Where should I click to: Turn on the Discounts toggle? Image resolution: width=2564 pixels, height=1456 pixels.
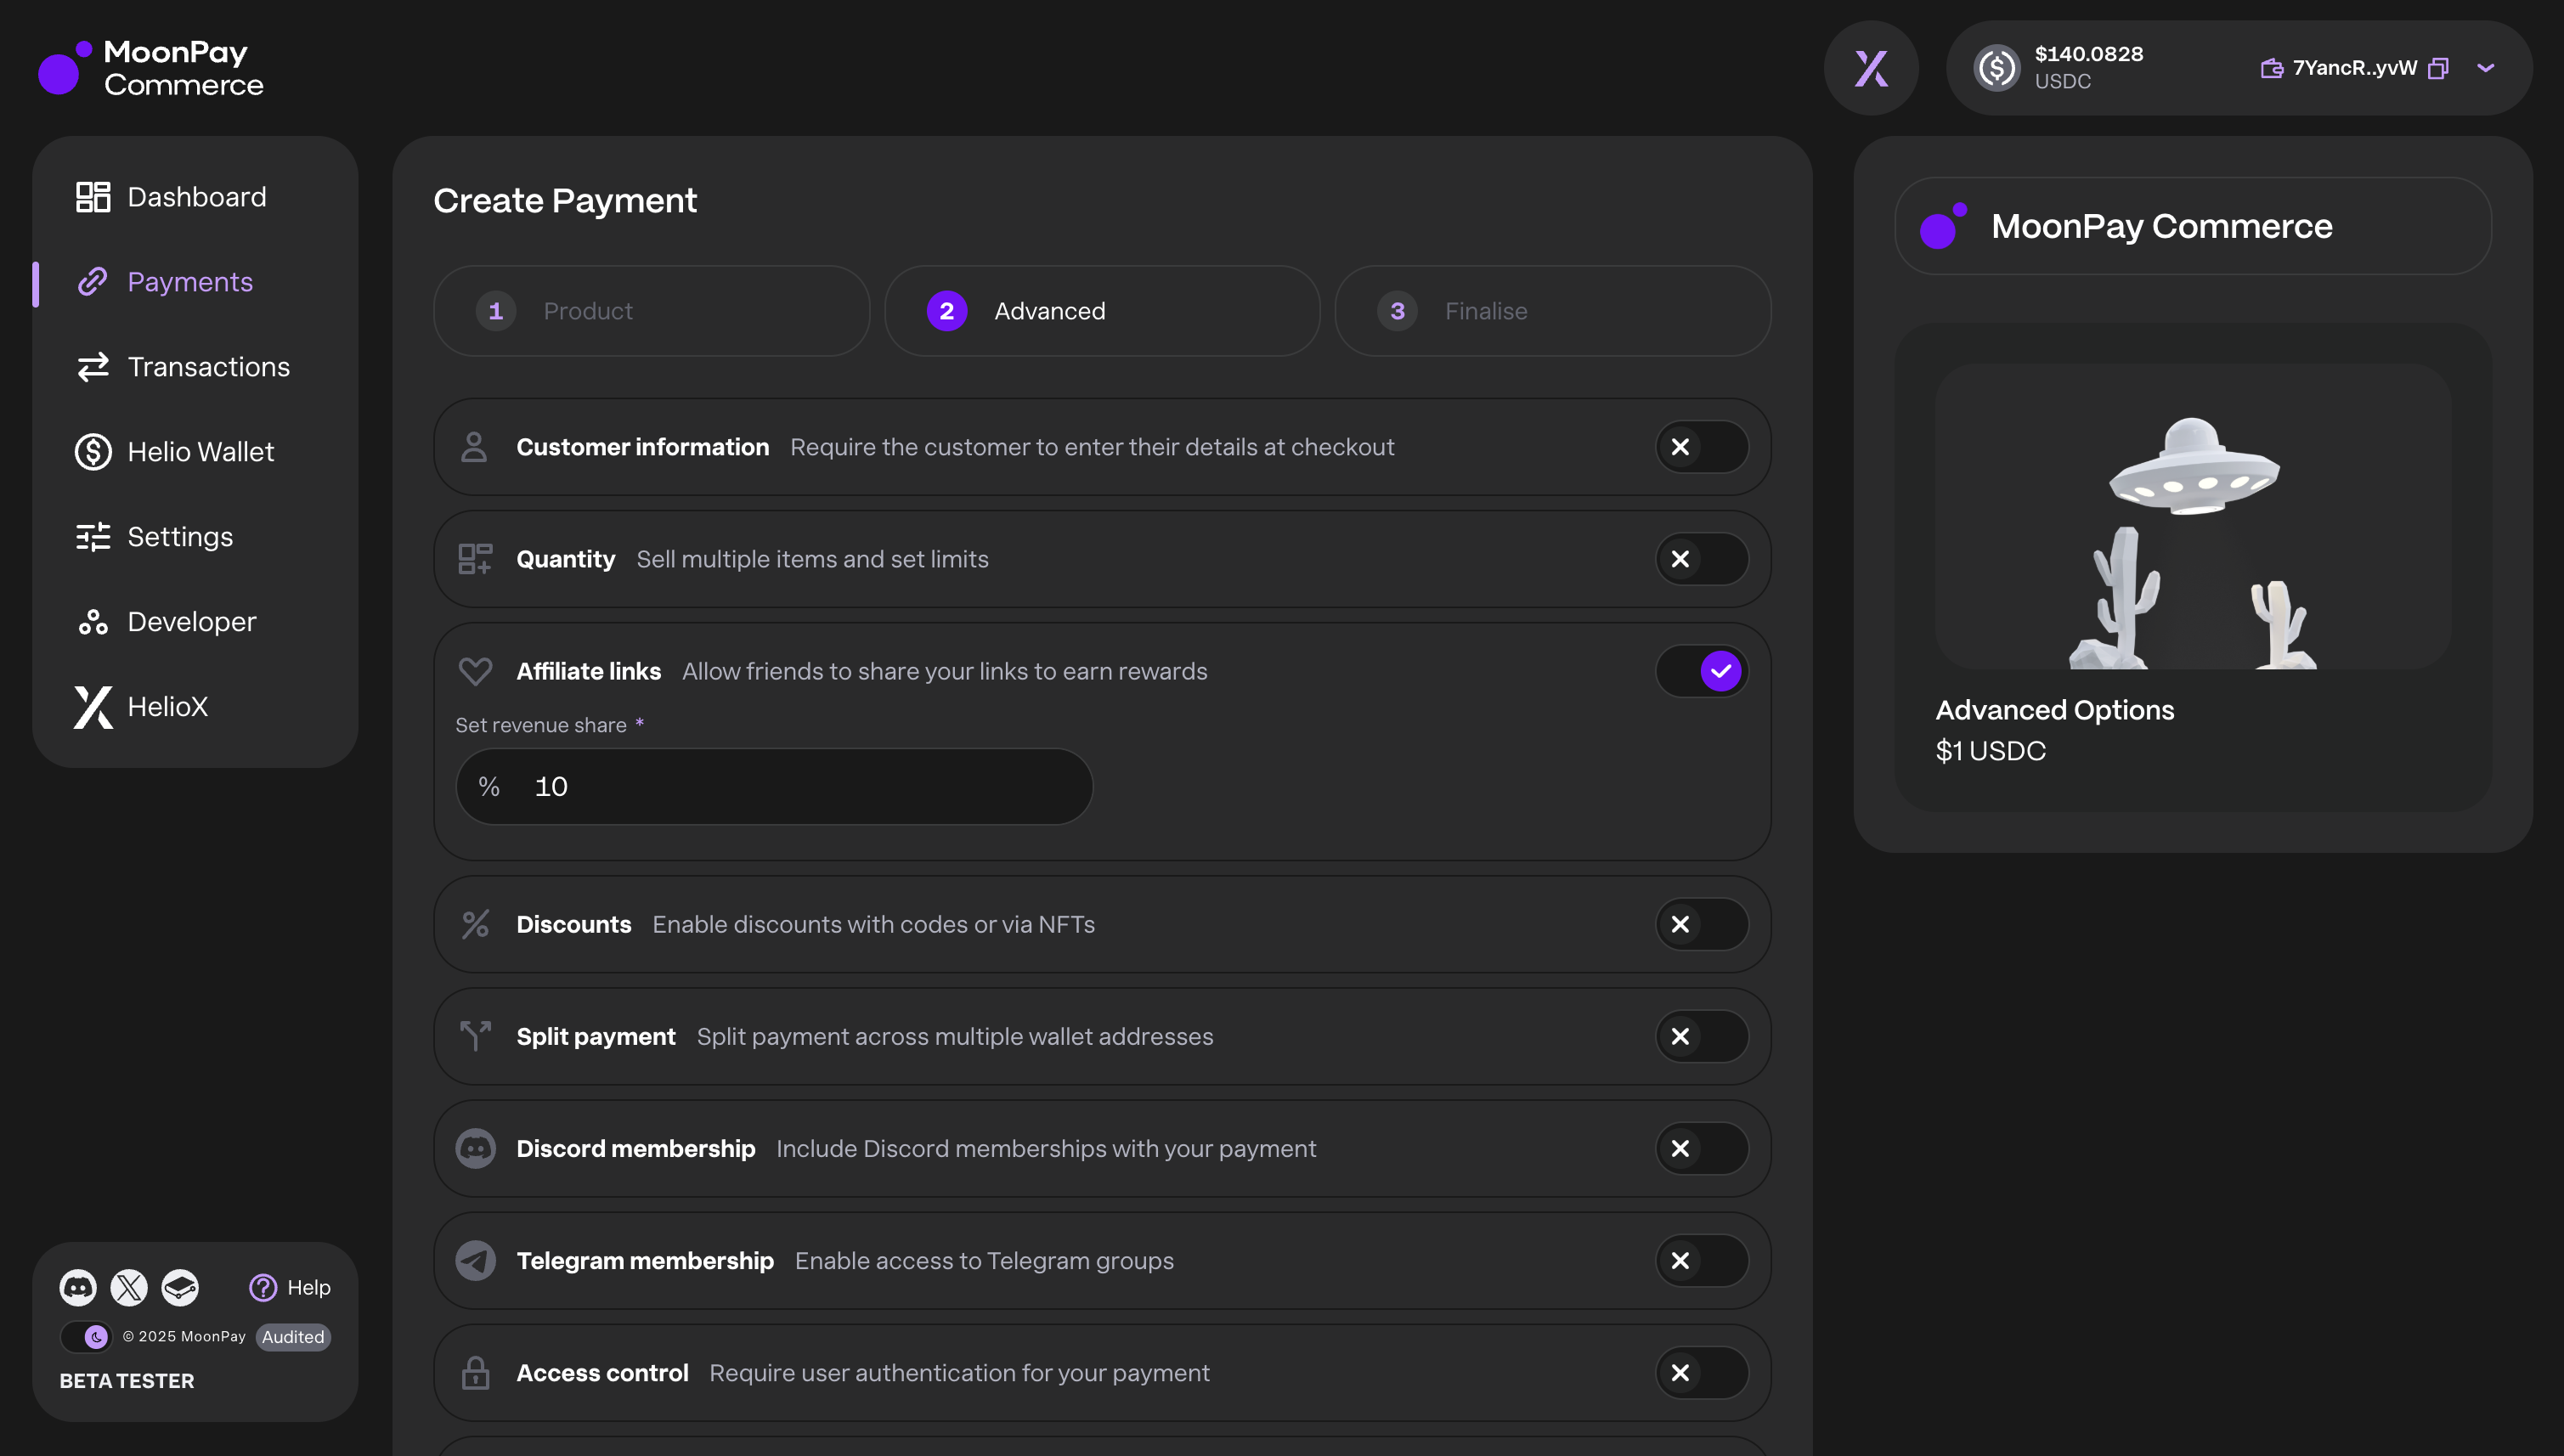pos(1701,924)
